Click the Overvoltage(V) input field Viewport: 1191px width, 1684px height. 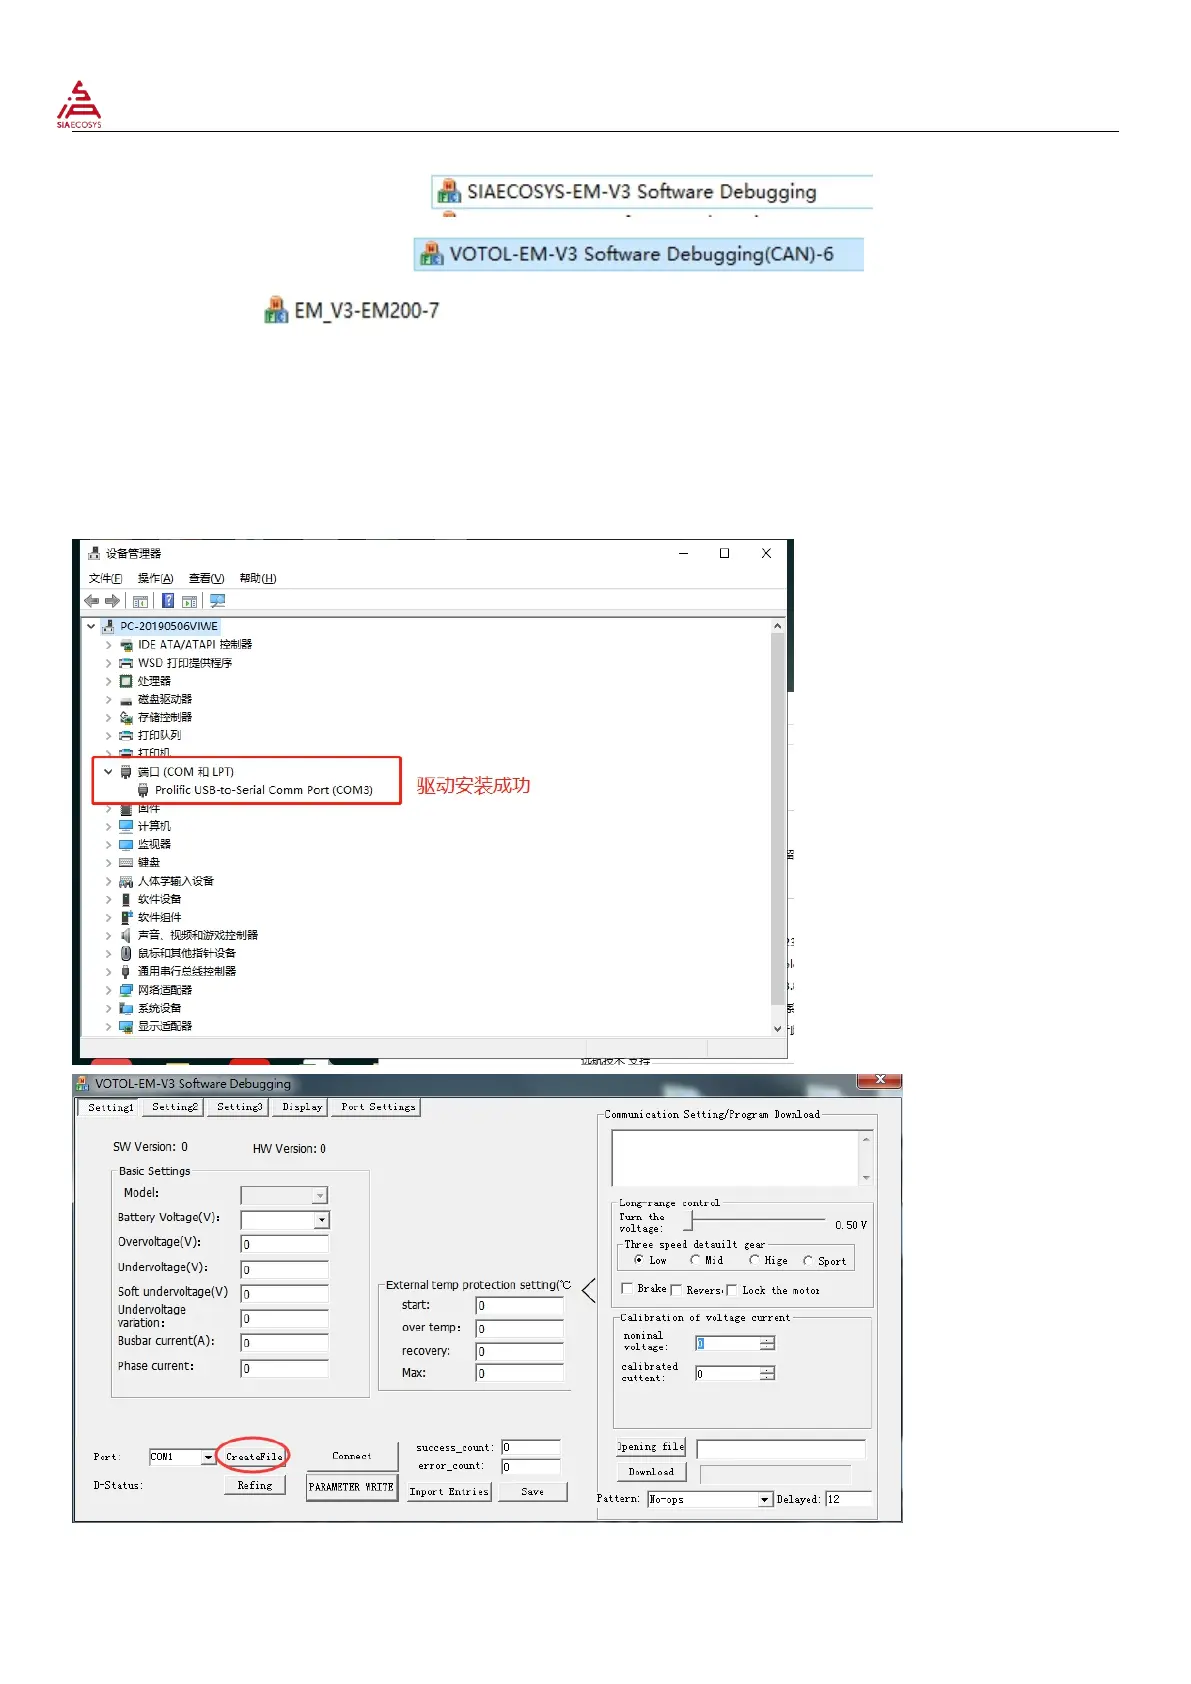[285, 1245]
